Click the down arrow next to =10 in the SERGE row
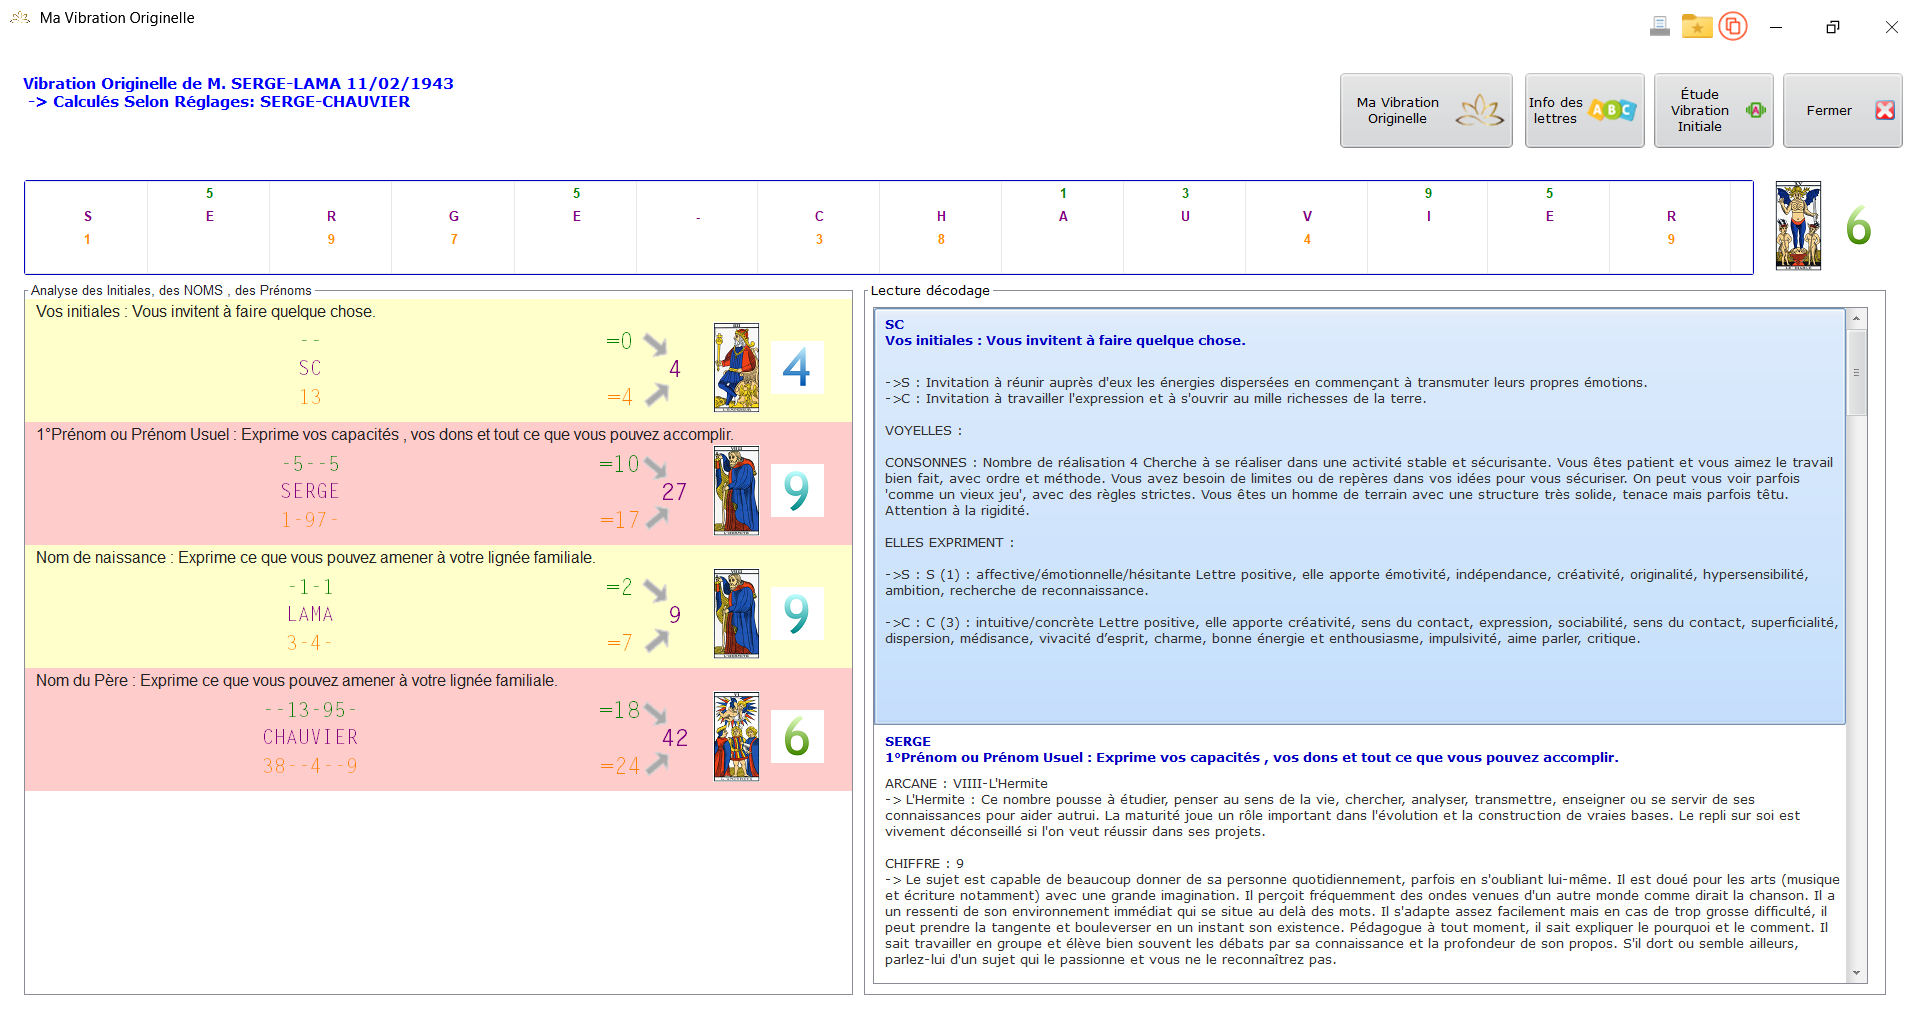The height and width of the screenshot is (1020, 1920). [x=656, y=467]
